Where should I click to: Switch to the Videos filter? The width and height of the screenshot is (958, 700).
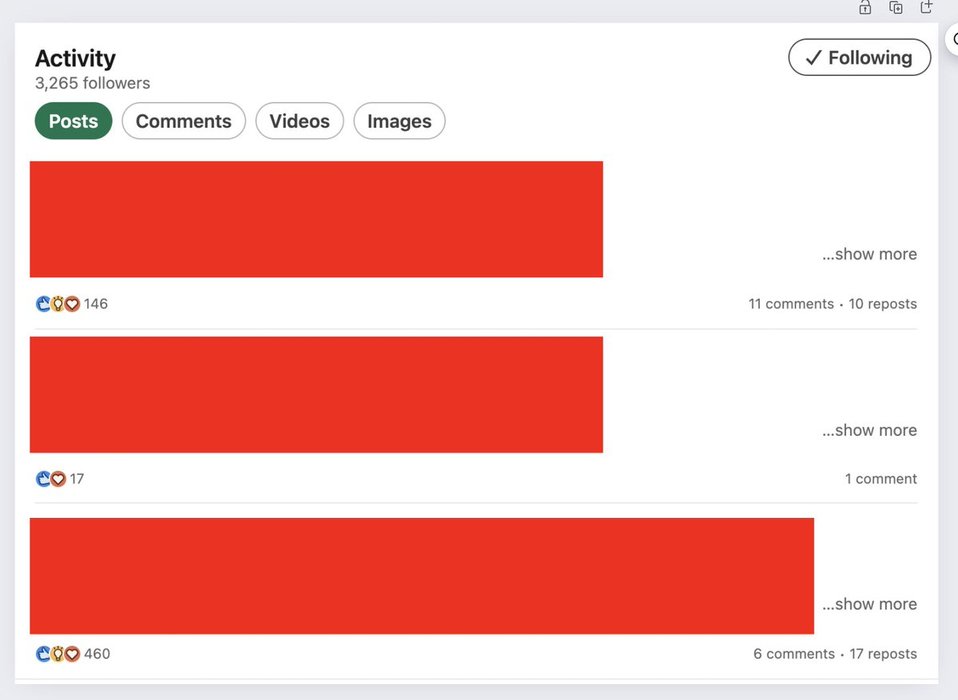pos(299,121)
